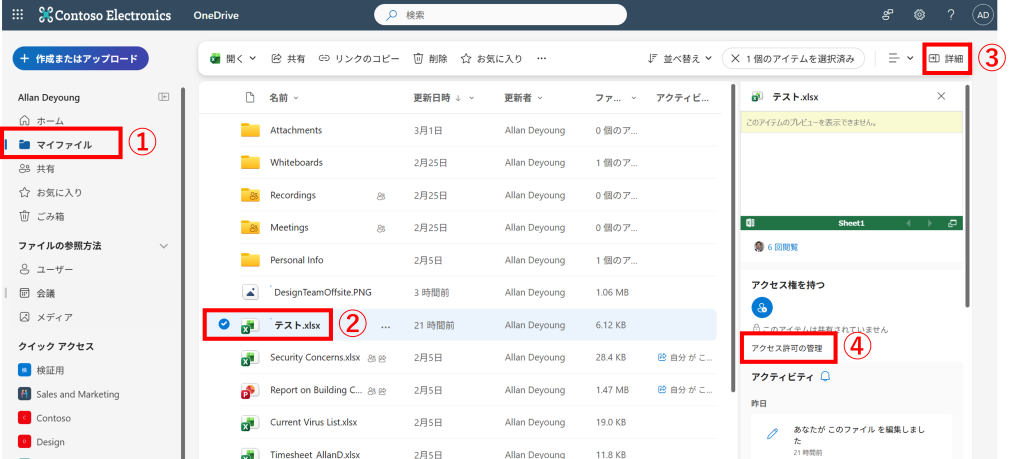Uncheck the selected テスト.xlsx checkbox
Image resolution: width=1024 pixels, height=459 pixels.
pos(224,324)
